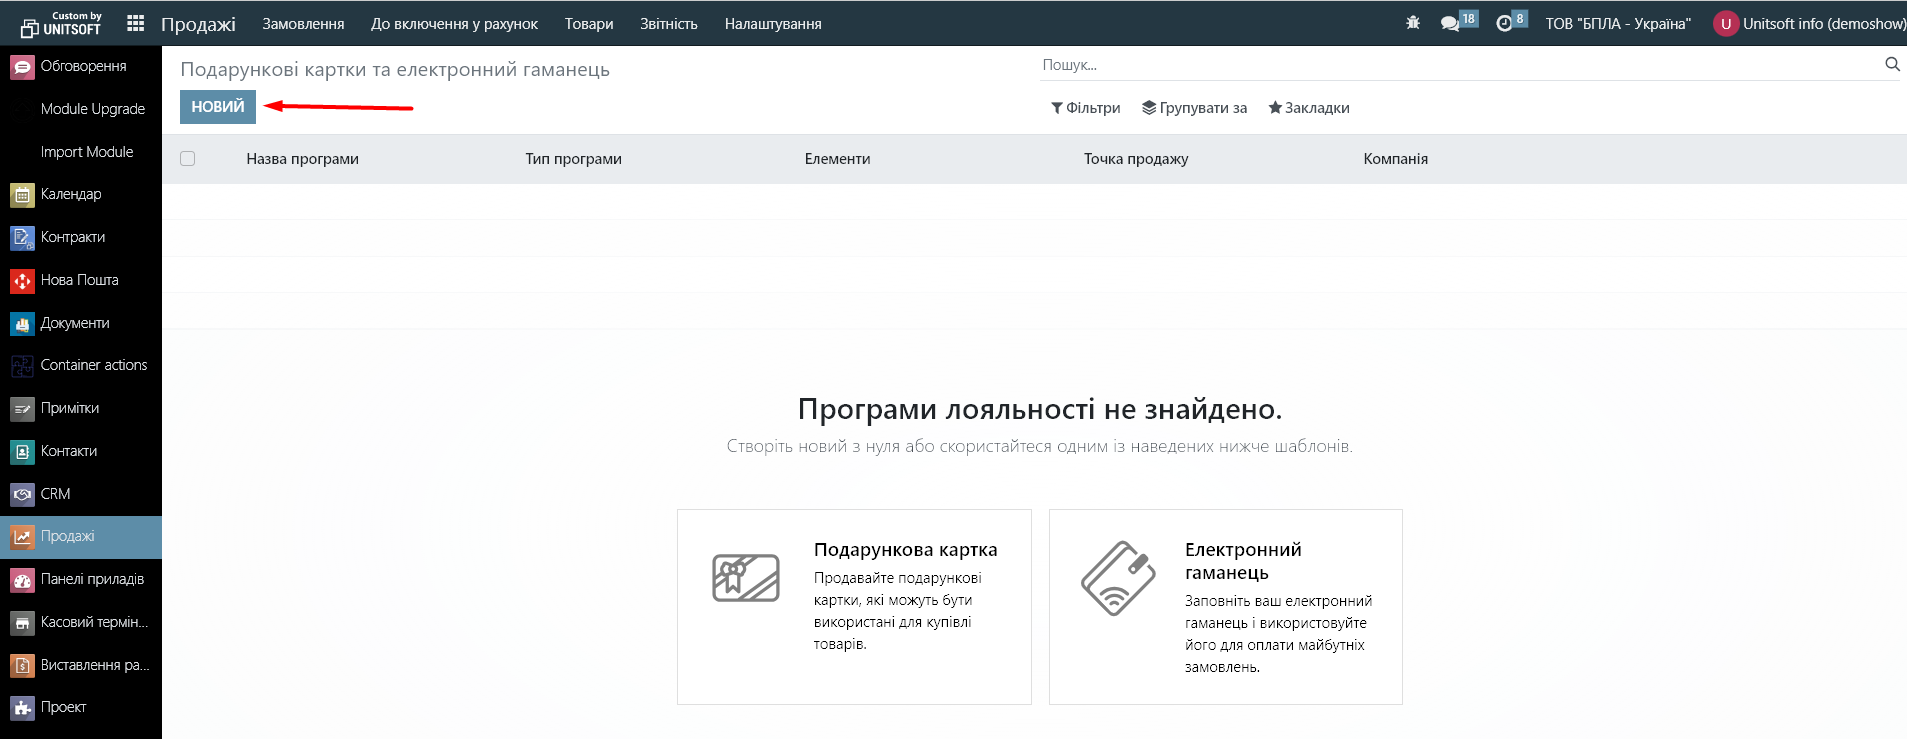1907x739 pixels.
Task: Select the Подарункова картка template
Action: pyautogui.click(x=854, y=606)
